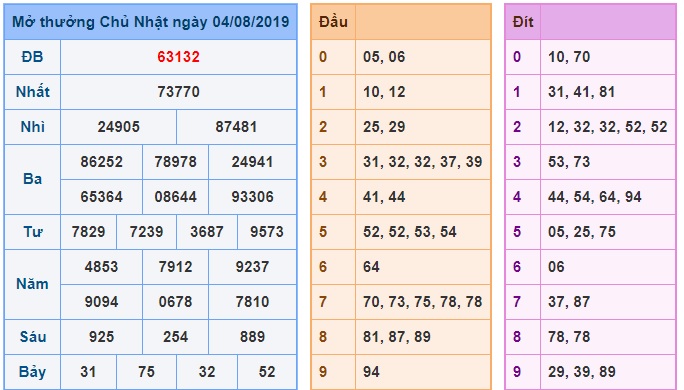Select Đầu table values '41, 44'
This screenshot has width=684, height=390.
(384, 197)
